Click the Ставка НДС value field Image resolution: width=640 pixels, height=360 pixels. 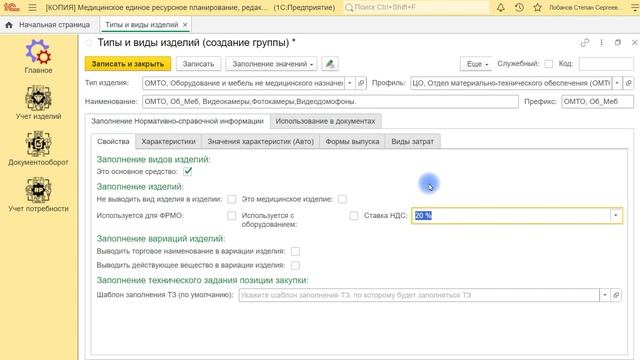pyautogui.click(x=511, y=216)
